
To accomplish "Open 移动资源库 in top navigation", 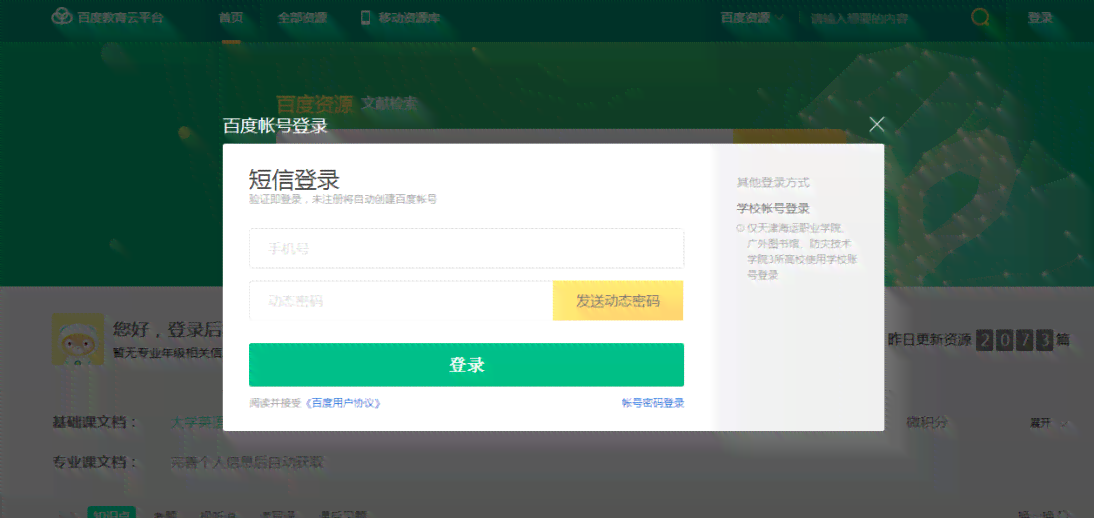I will 410,18.
